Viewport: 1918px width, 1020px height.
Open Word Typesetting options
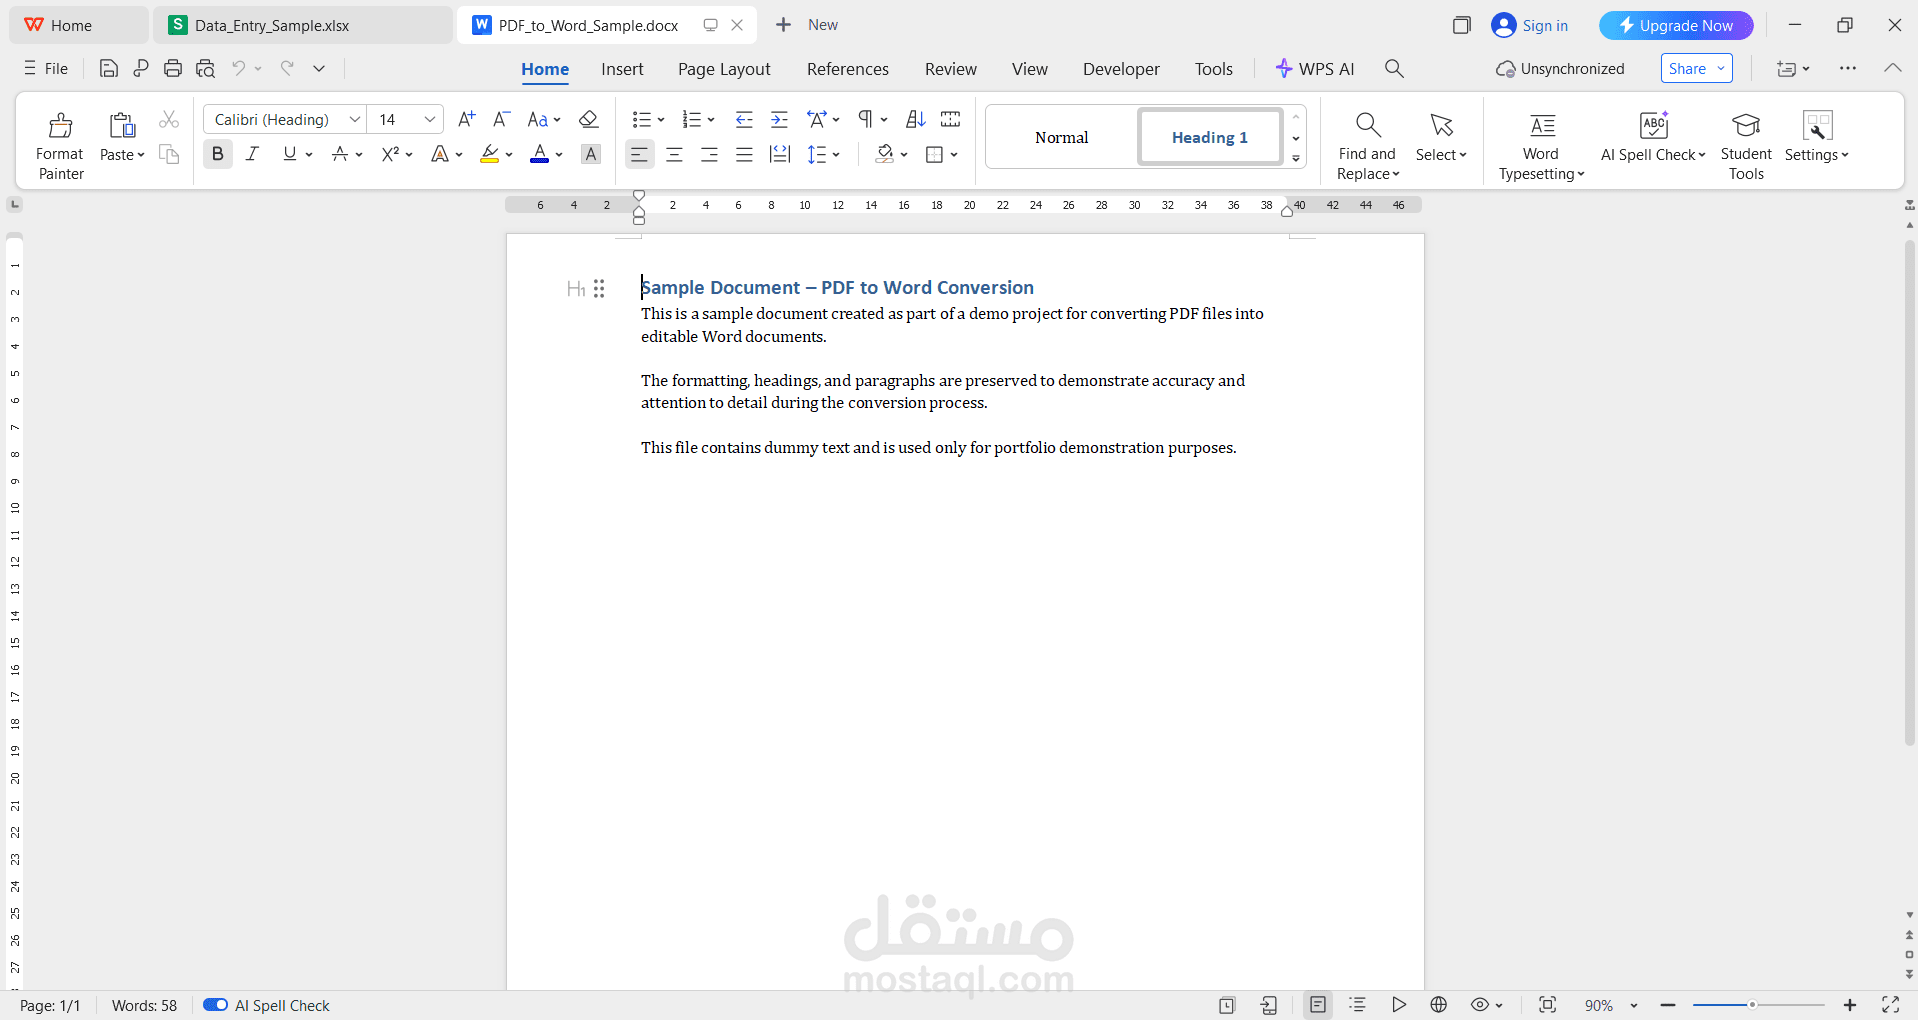point(1541,142)
